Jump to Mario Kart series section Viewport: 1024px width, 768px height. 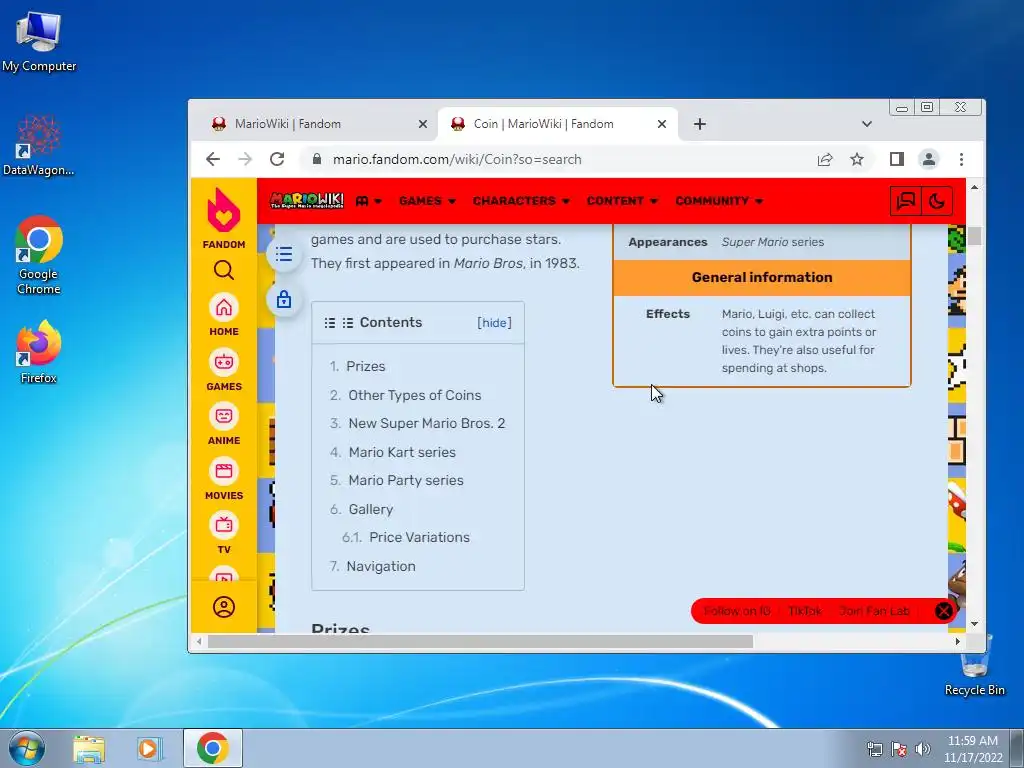coord(402,452)
